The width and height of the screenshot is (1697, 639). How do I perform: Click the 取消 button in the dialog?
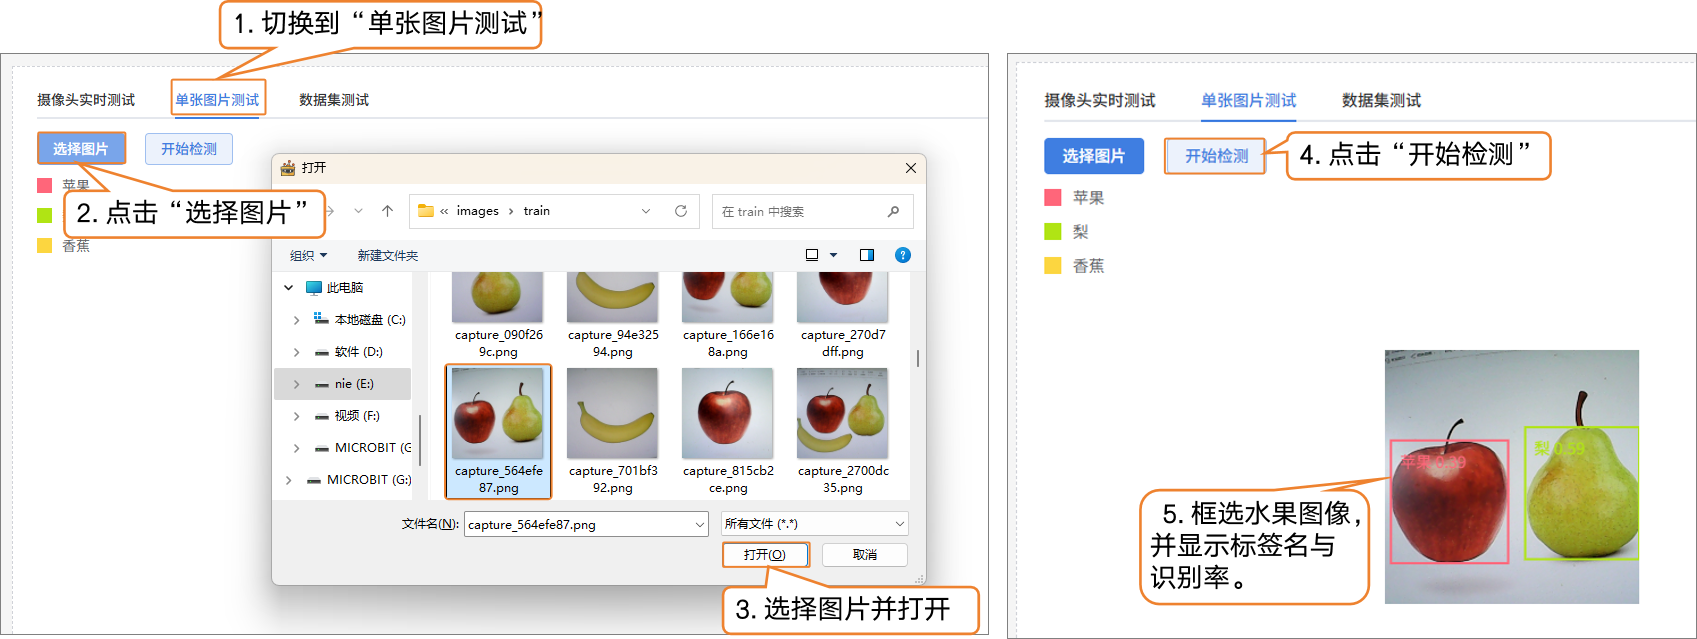865,555
